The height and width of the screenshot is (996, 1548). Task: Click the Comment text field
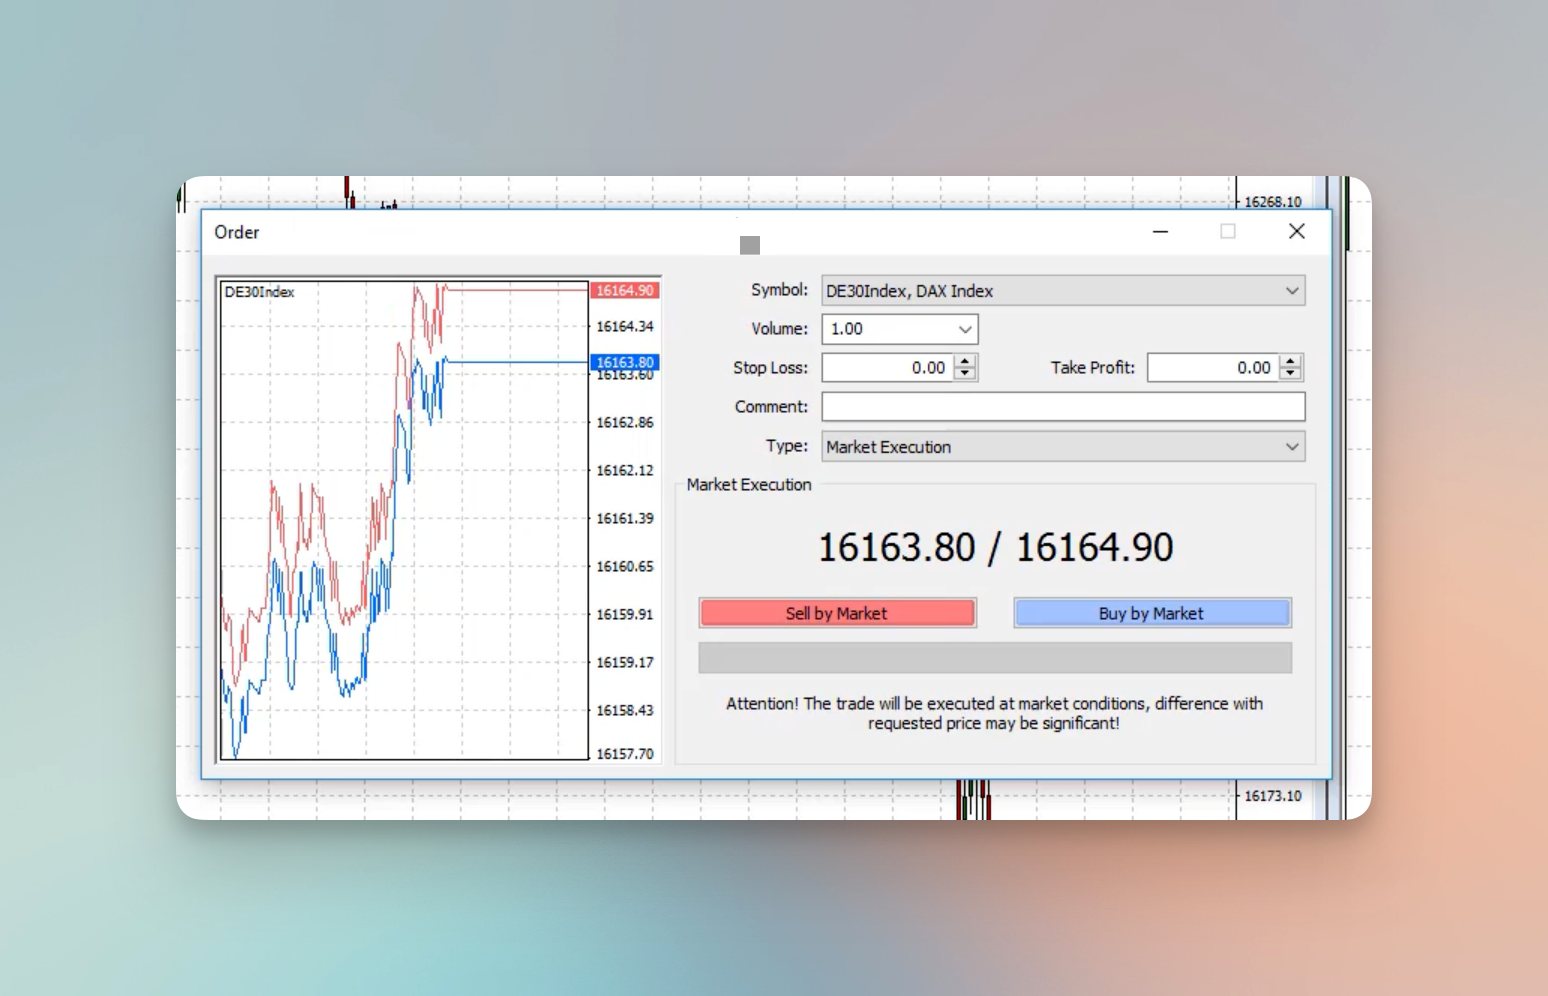1062,407
